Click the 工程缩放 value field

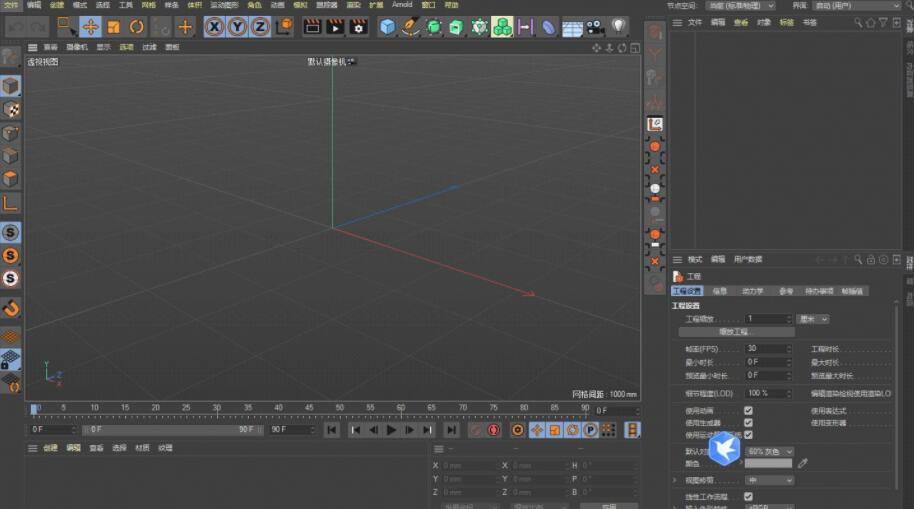(x=766, y=319)
